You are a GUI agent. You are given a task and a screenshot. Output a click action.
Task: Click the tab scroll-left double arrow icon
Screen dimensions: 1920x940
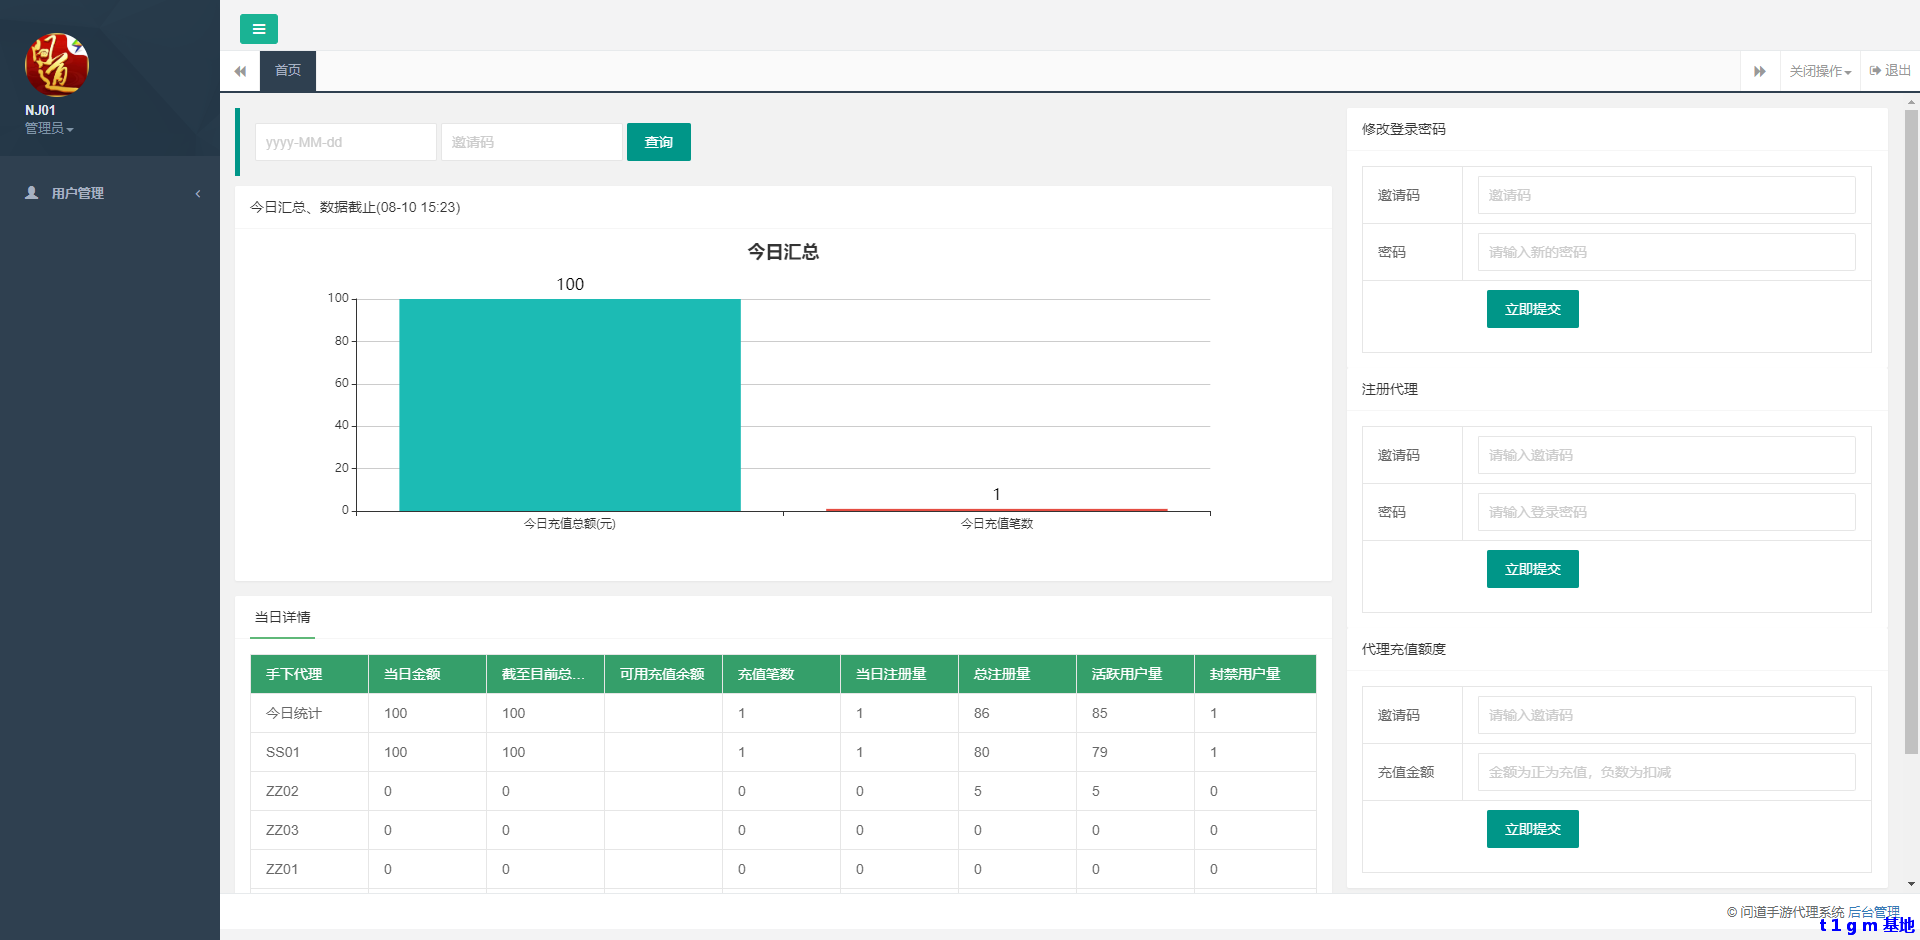pyautogui.click(x=240, y=71)
